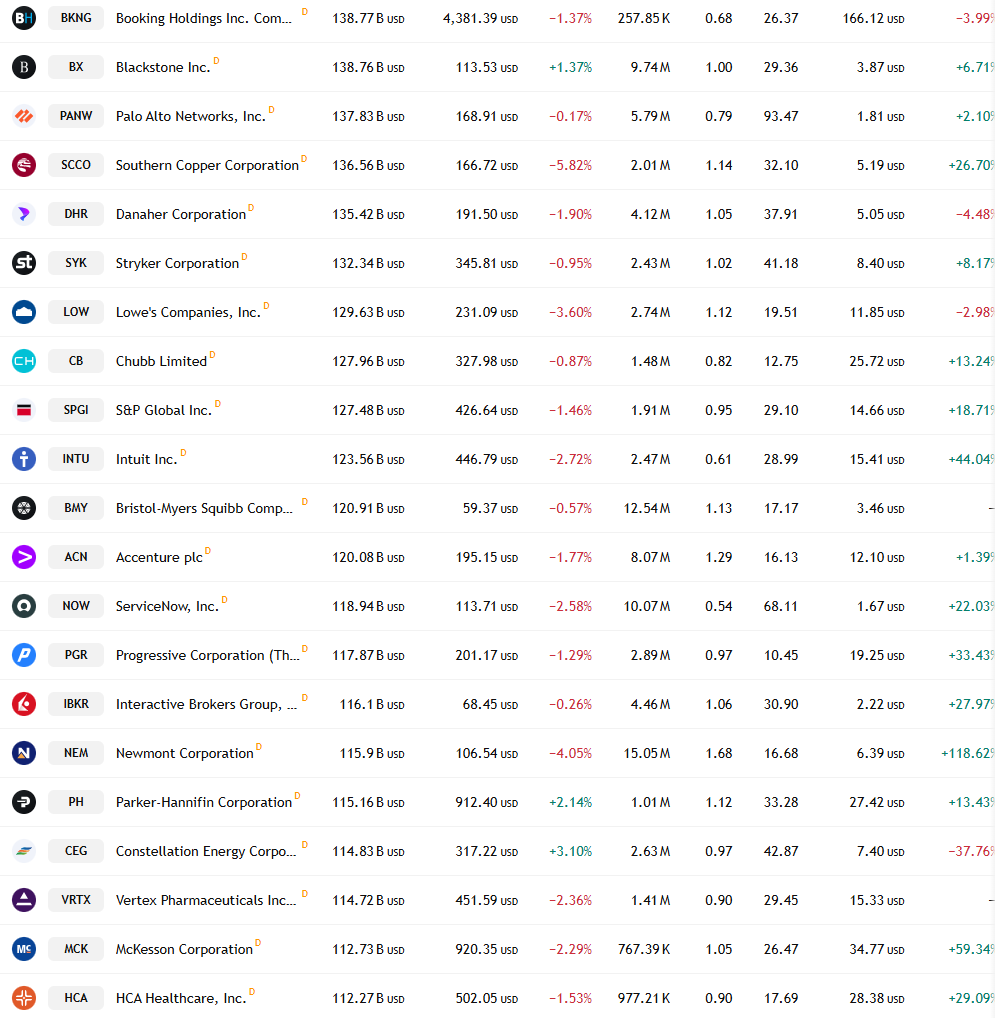The image size is (995, 1018).
Task: Click change value +3.10%
Action: 571,852
